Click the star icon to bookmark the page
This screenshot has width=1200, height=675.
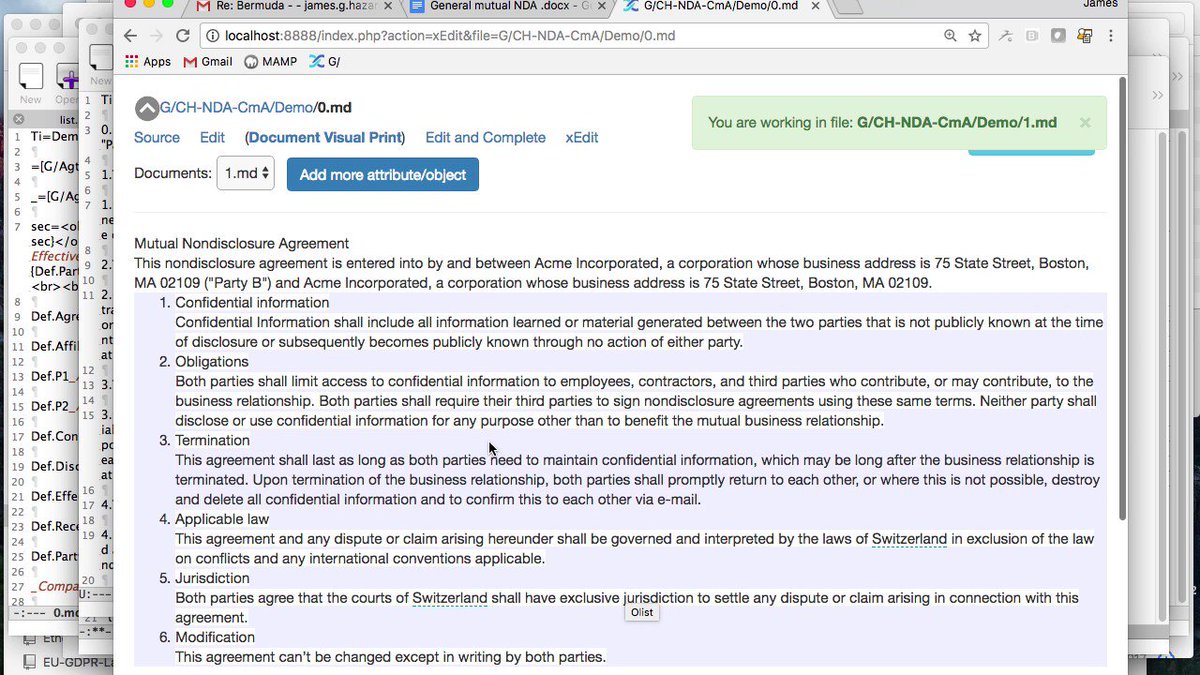click(974, 35)
